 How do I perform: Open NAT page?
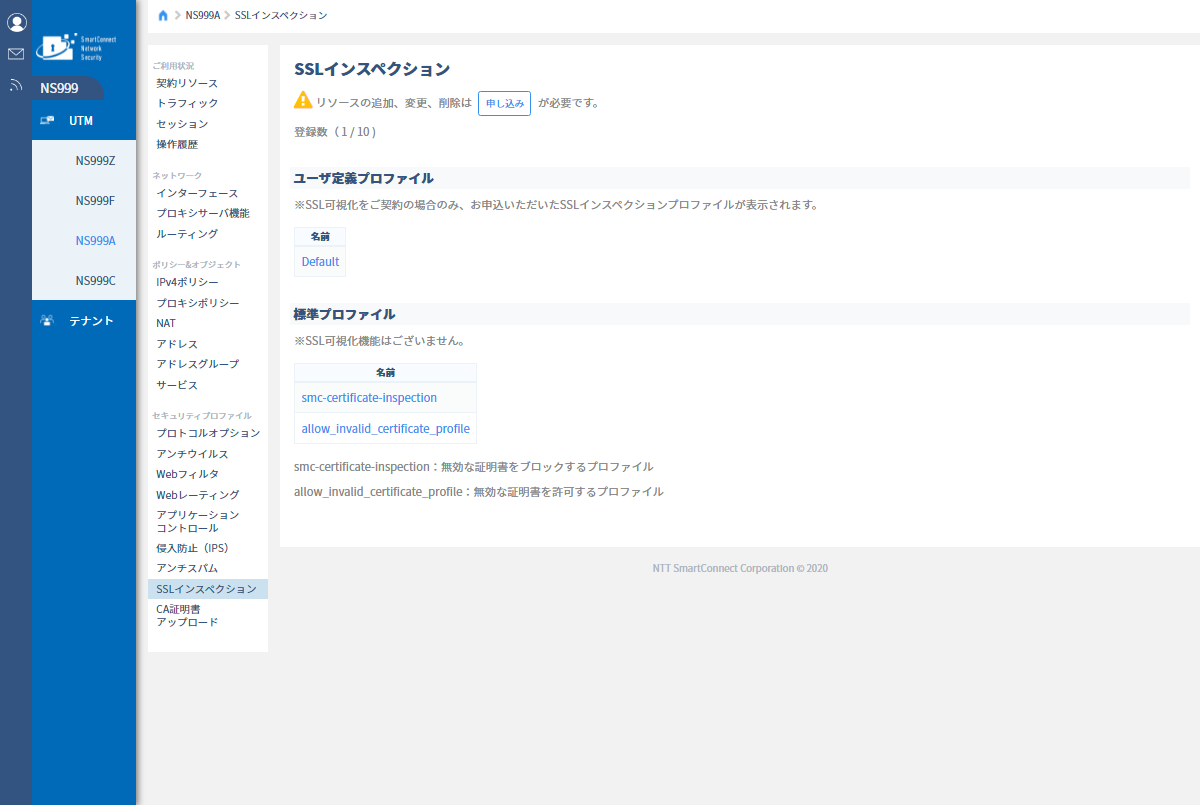(166, 323)
